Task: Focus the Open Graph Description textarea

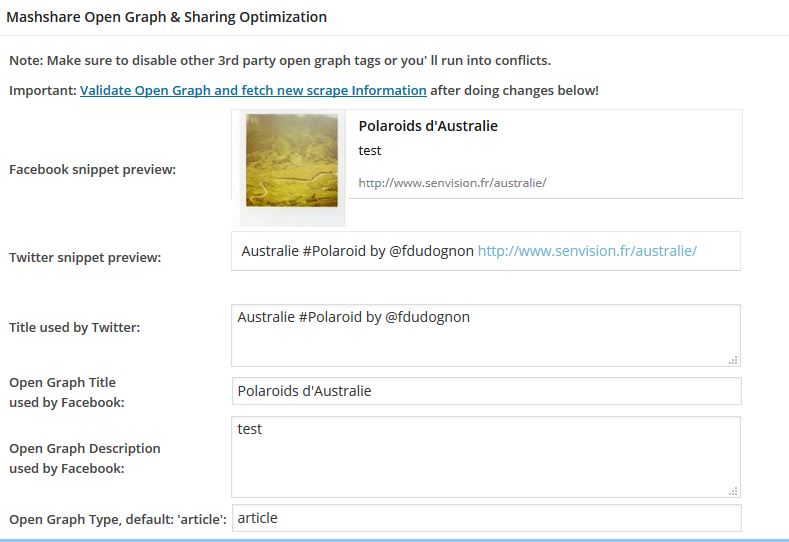Action: (486, 457)
